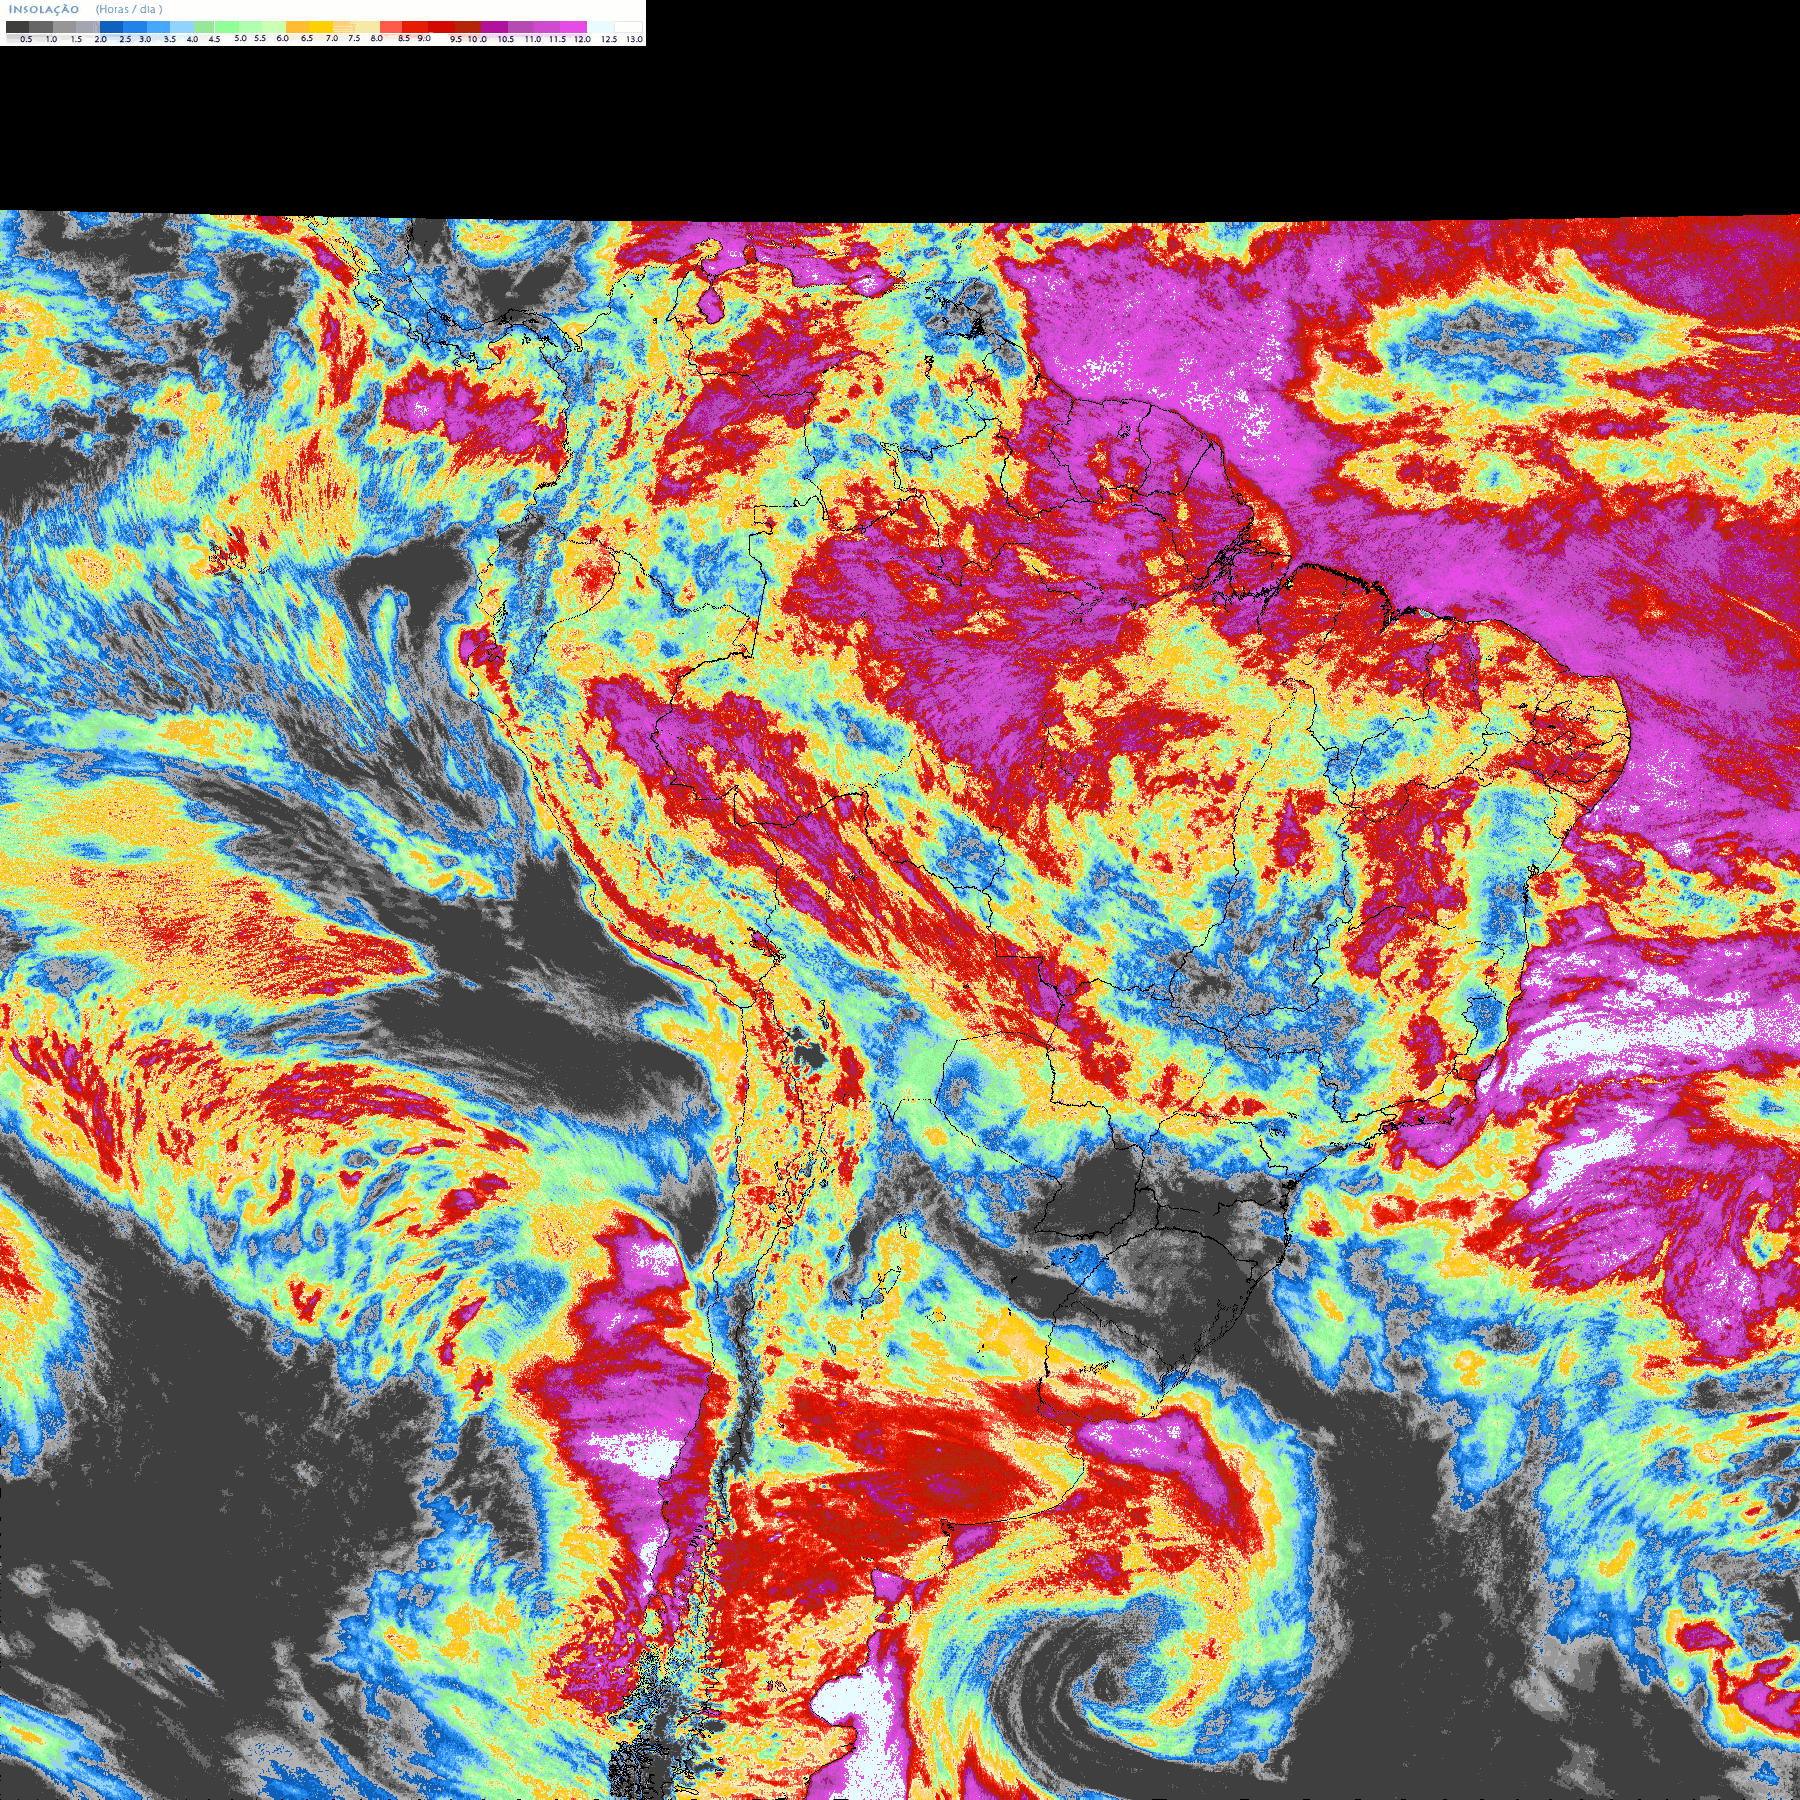The width and height of the screenshot is (1800, 1800).
Task: Select the light green swatch above 5.0
Action: (227, 27)
